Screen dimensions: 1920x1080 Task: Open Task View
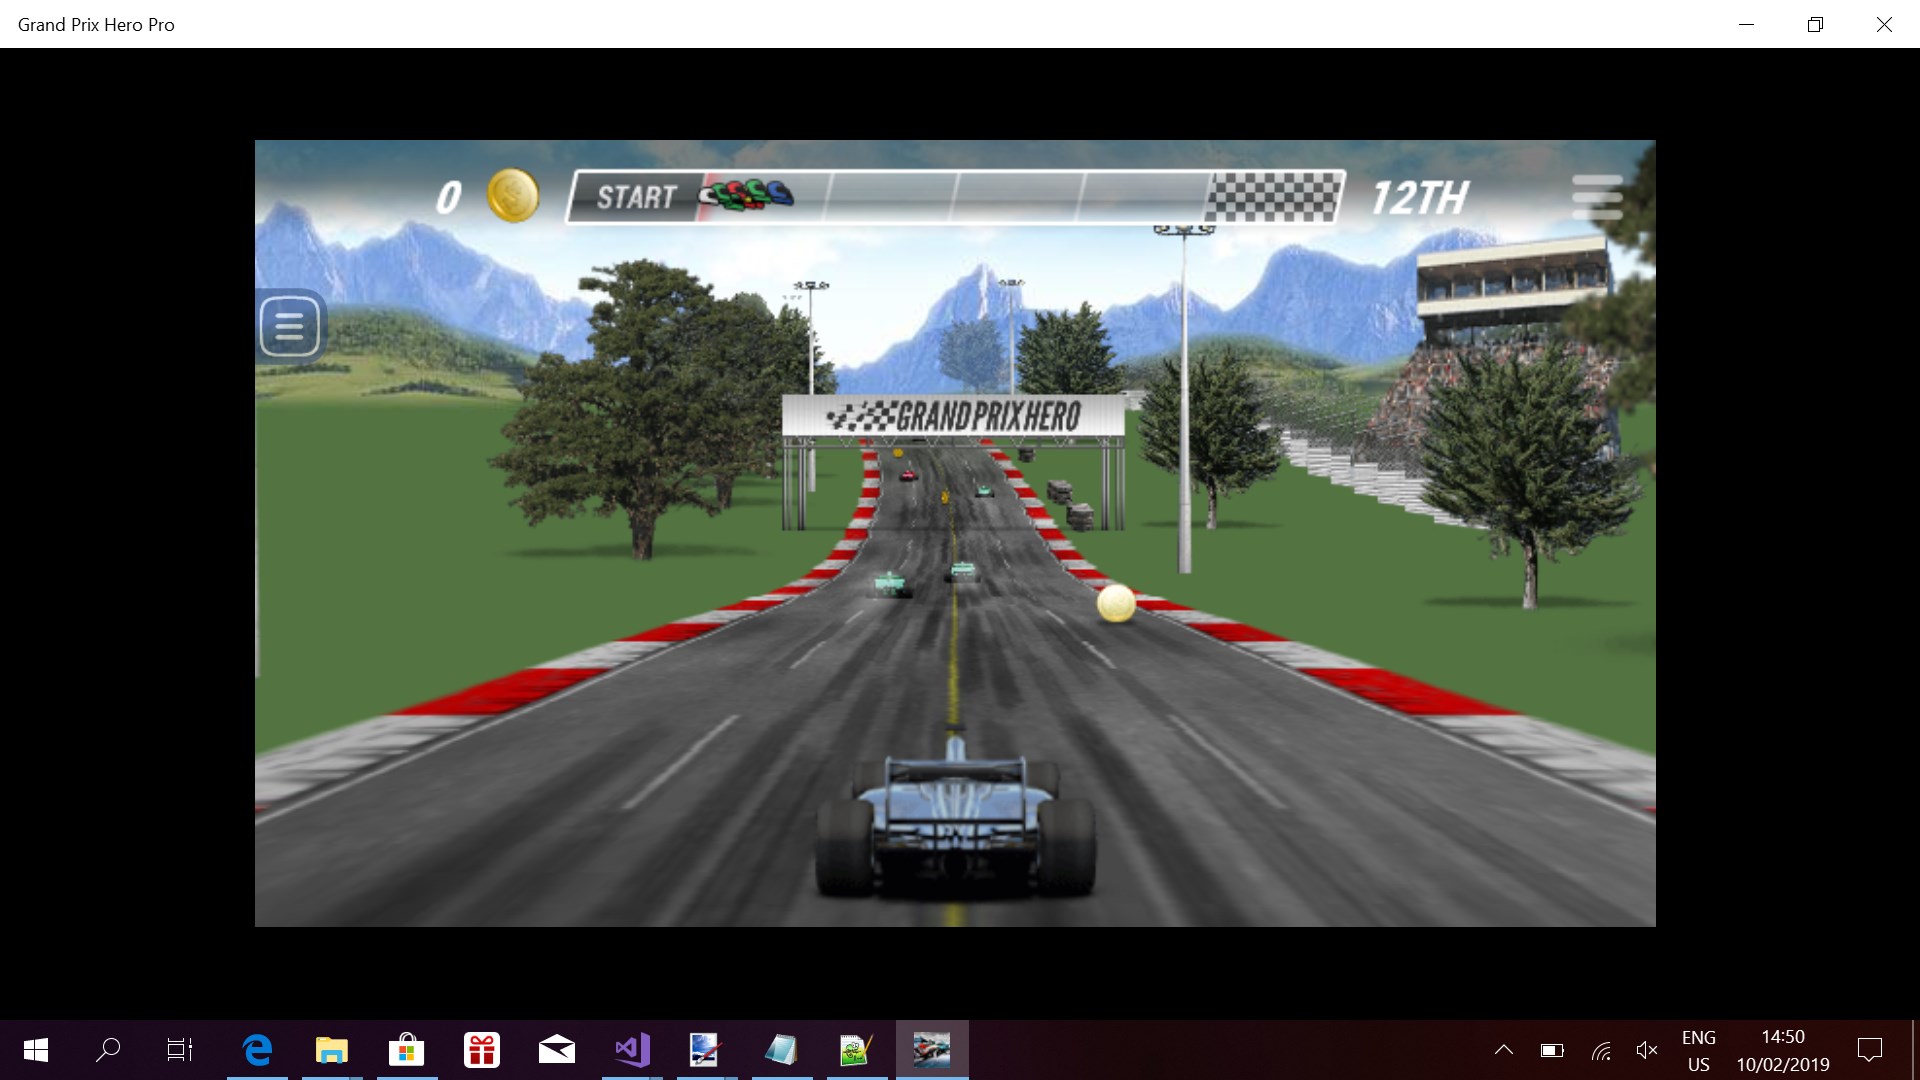pos(180,1050)
